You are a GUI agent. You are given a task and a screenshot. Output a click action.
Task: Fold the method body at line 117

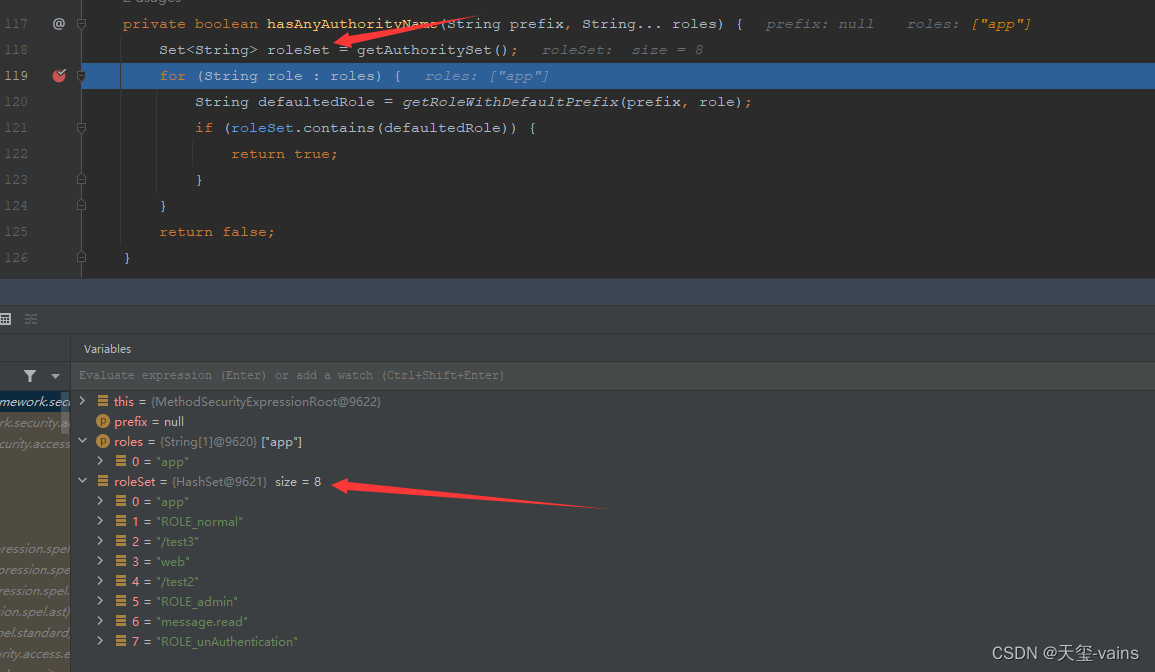tap(82, 23)
